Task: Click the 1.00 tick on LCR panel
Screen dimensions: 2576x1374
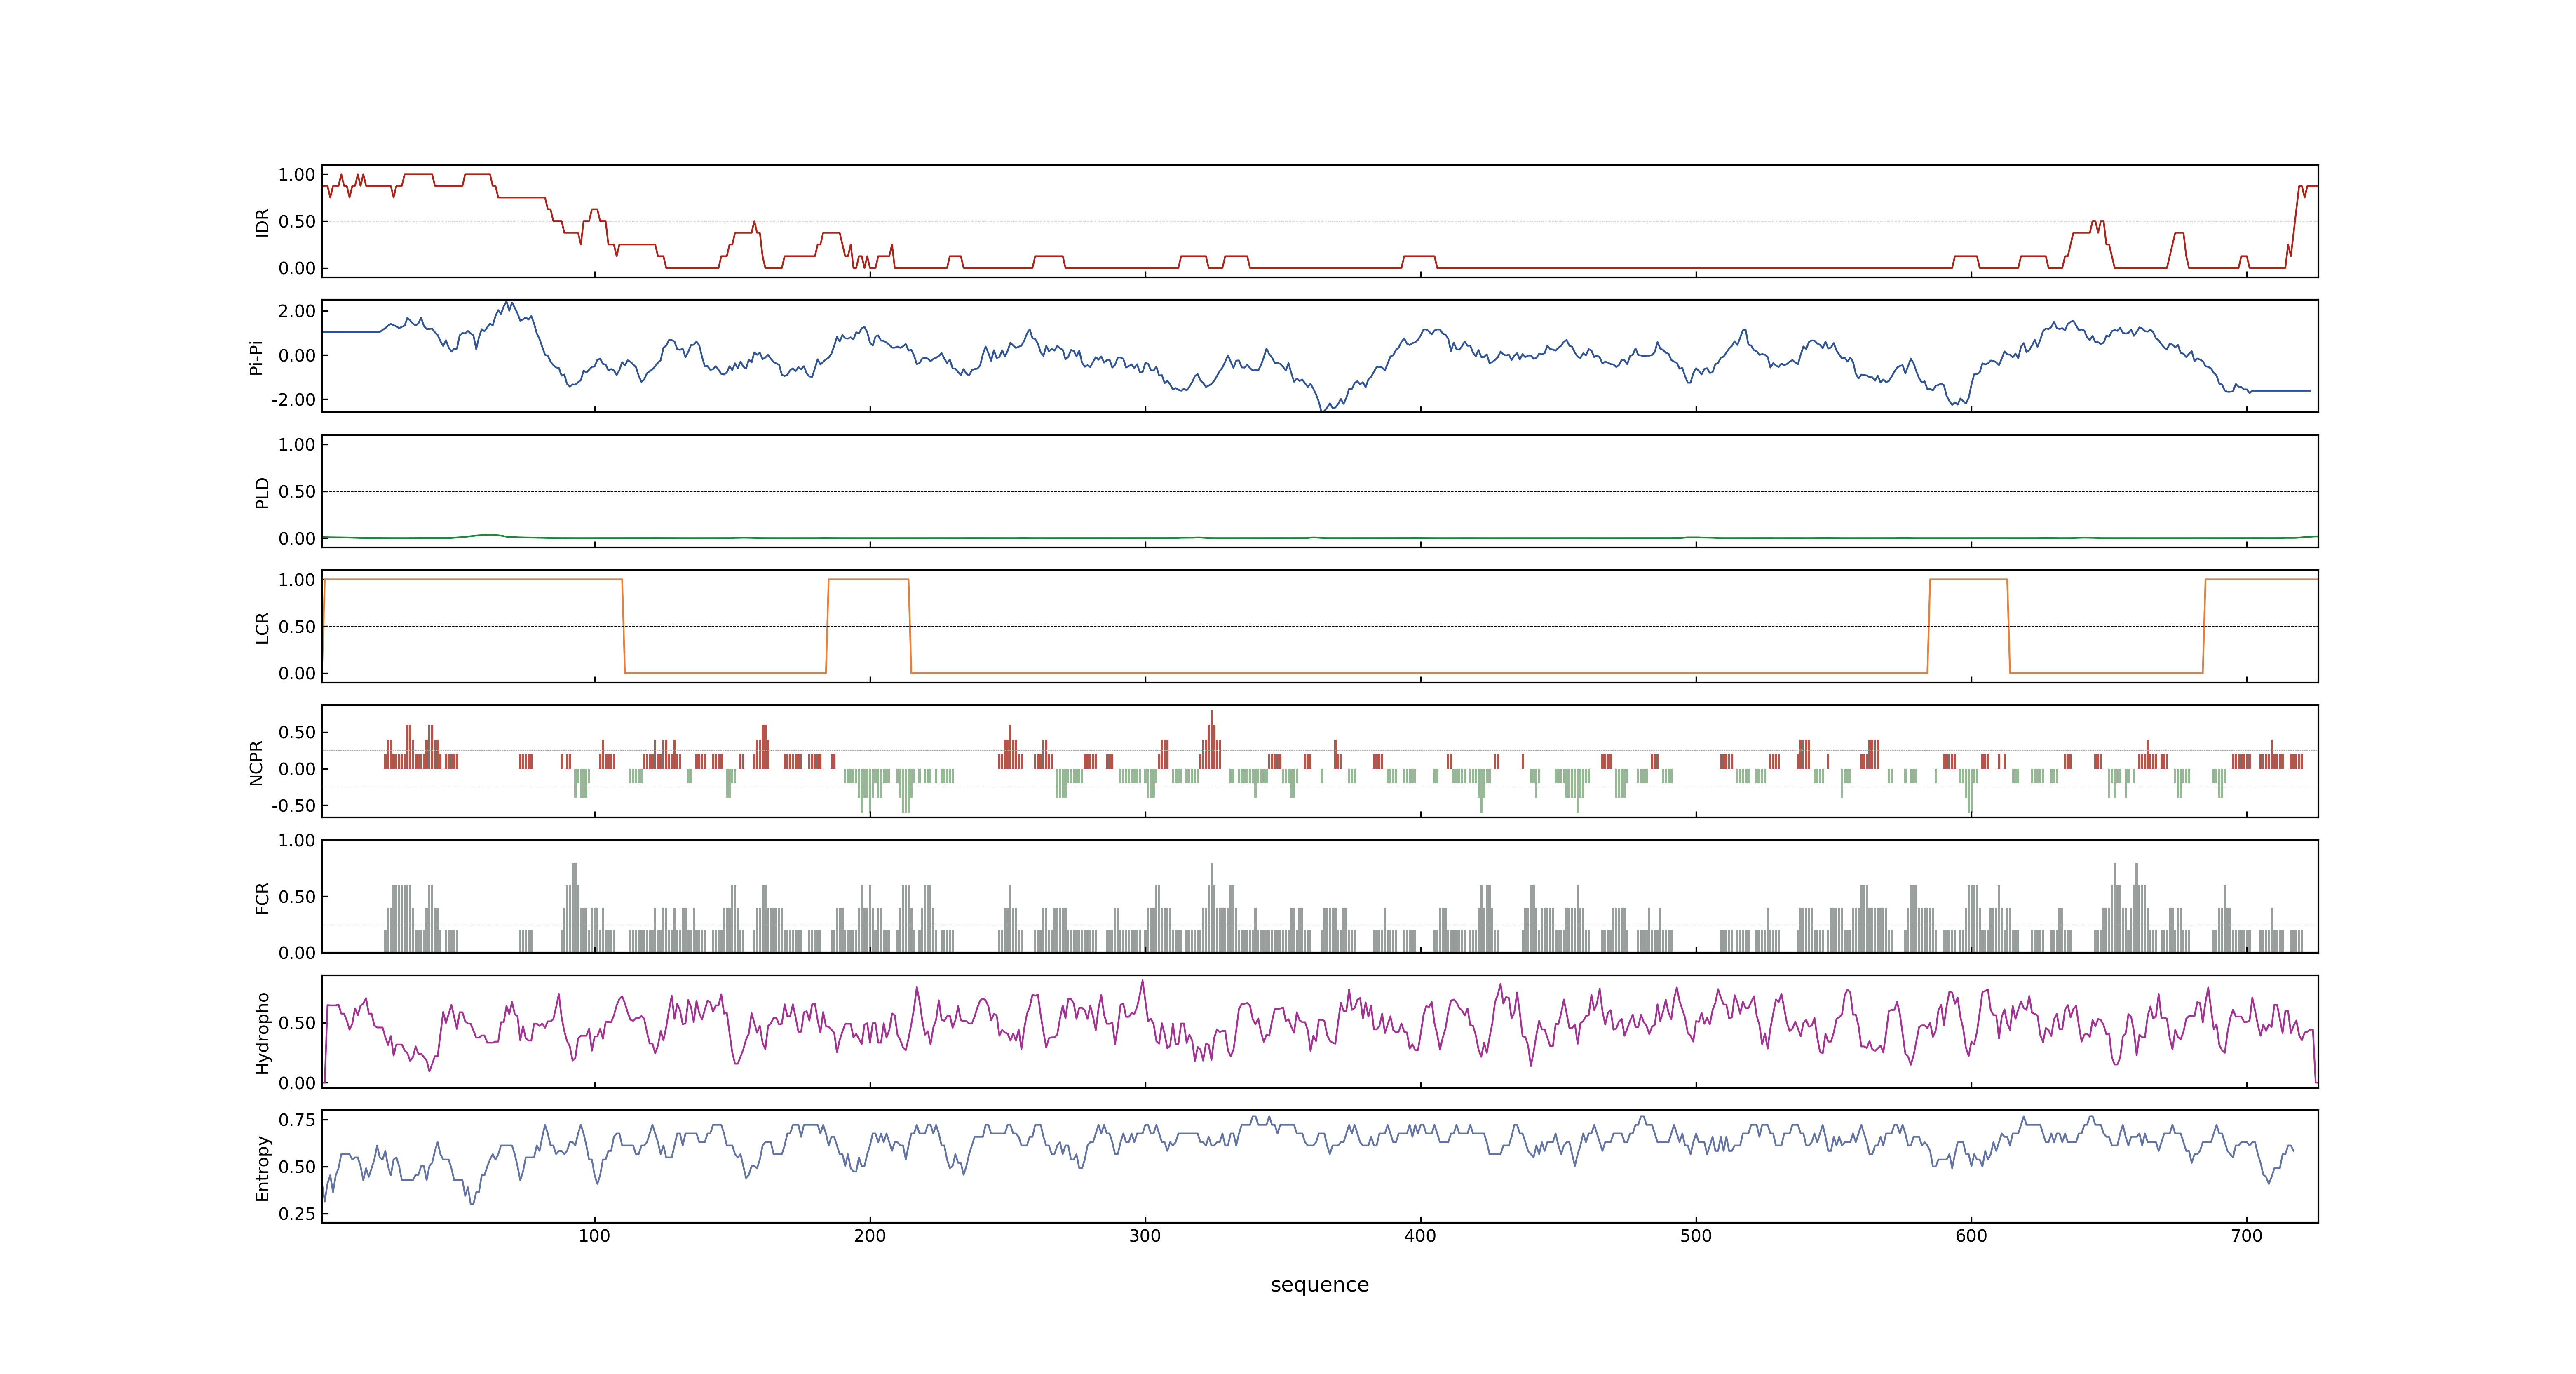Action: pos(297,580)
